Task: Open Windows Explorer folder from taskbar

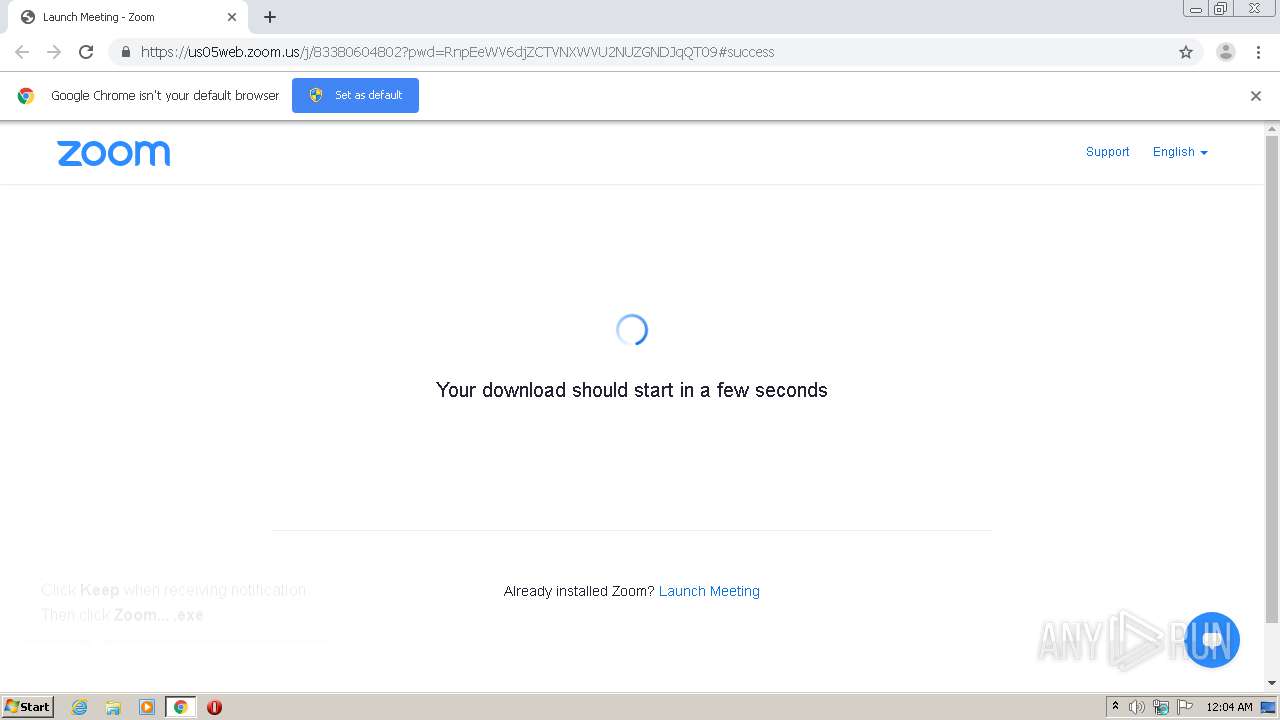Action: pos(113,707)
